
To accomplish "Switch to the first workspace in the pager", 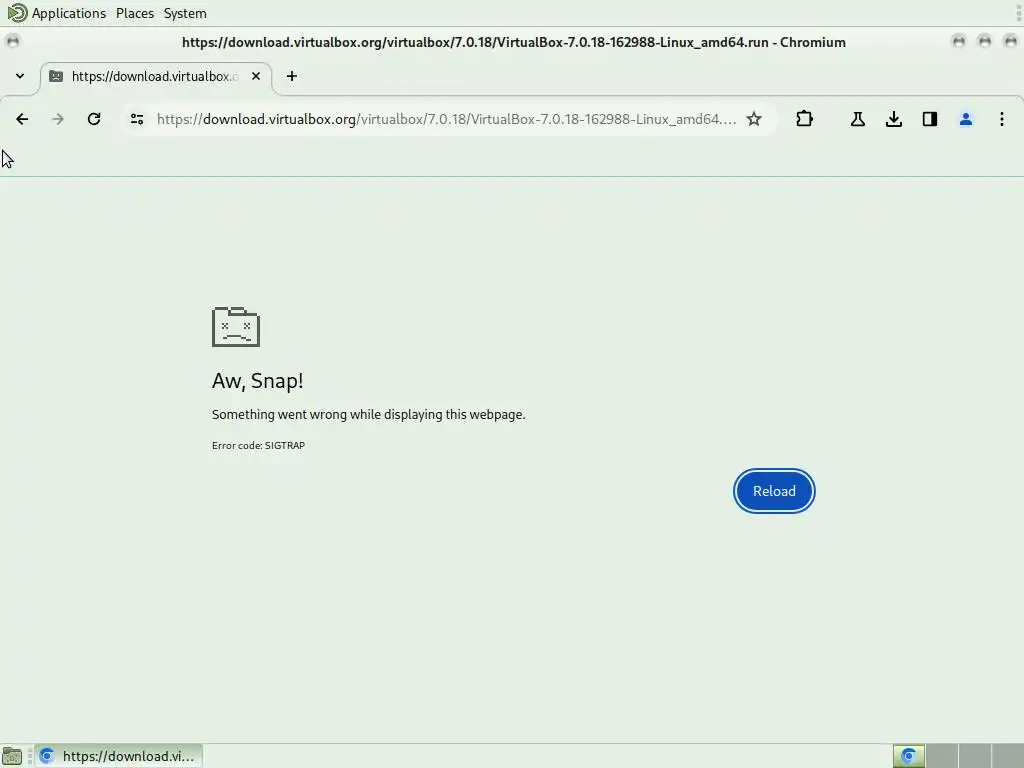I will (908, 756).
